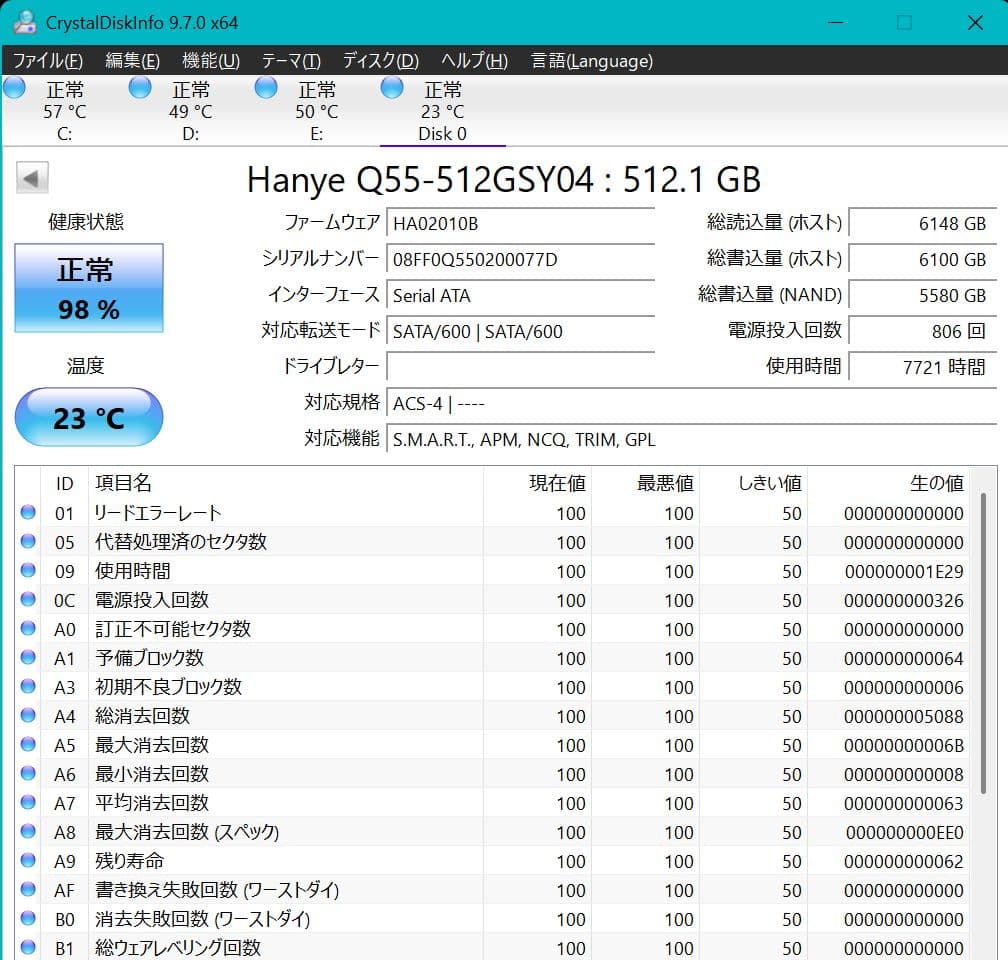Click the blue indicator beside 総消去回数
The height and width of the screenshot is (960, 1008).
tap(29, 716)
